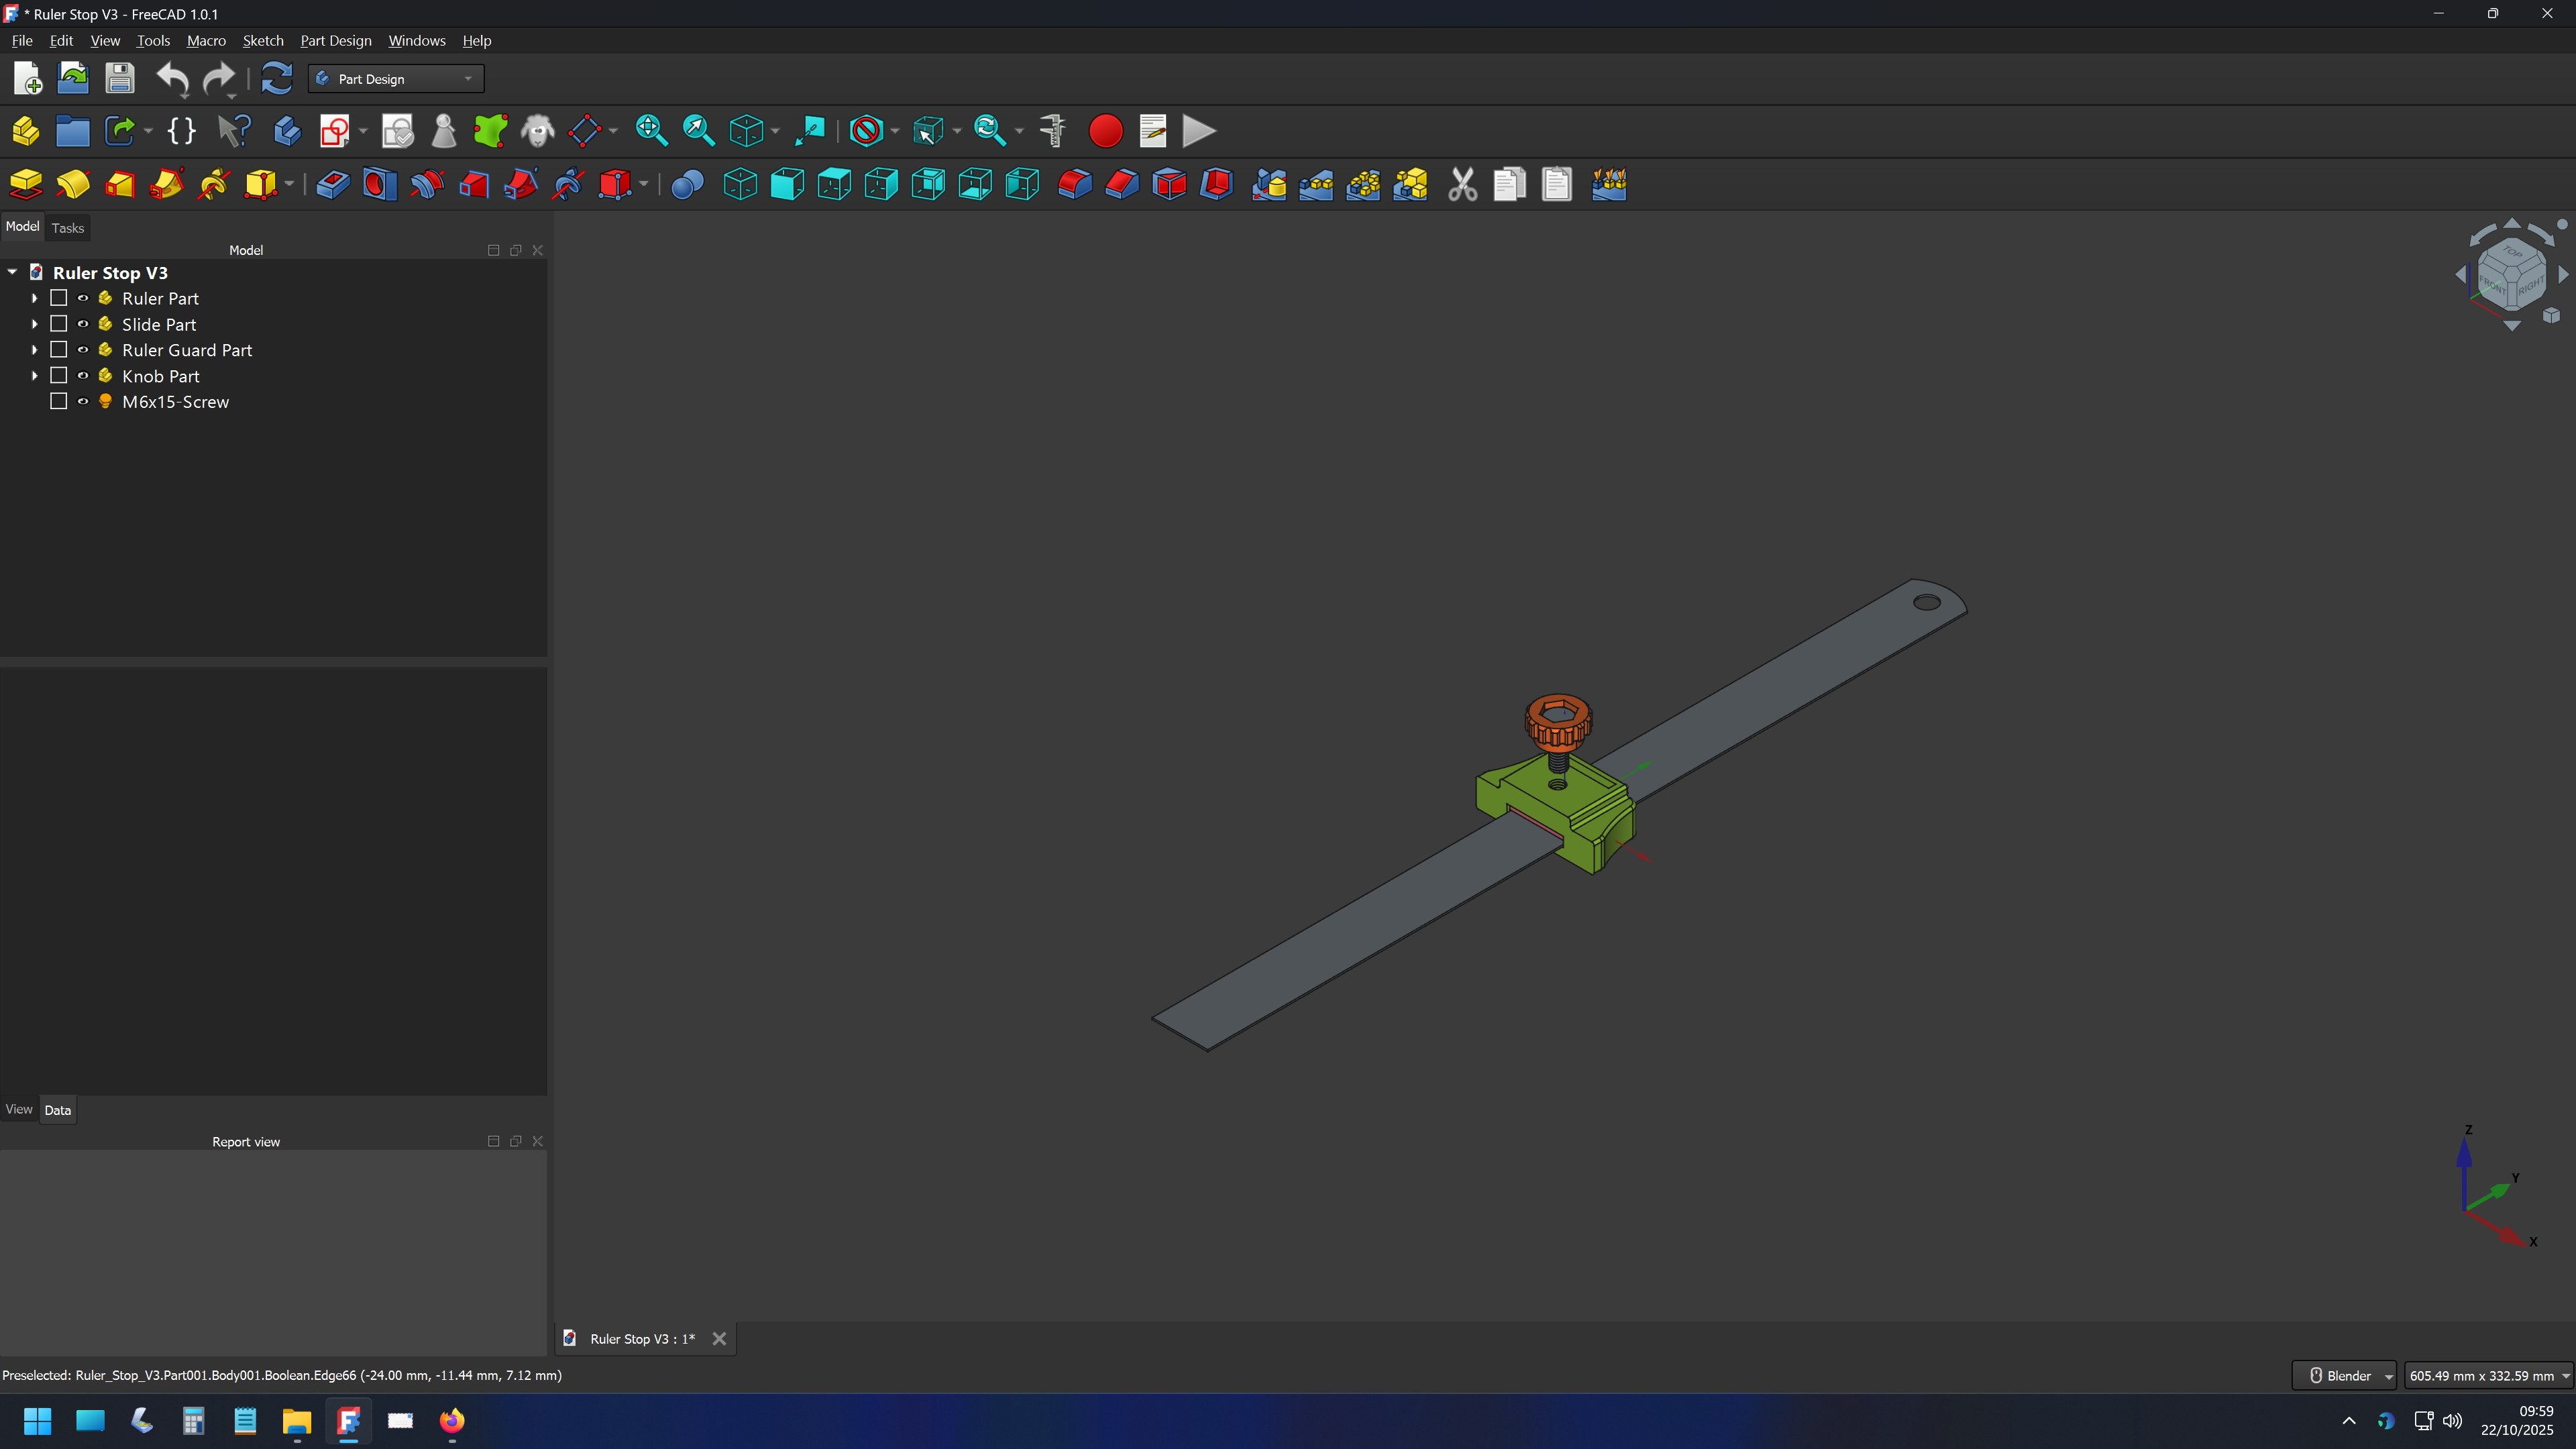Close the Report view panel
The width and height of the screenshot is (2576, 1449).
[538, 1141]
